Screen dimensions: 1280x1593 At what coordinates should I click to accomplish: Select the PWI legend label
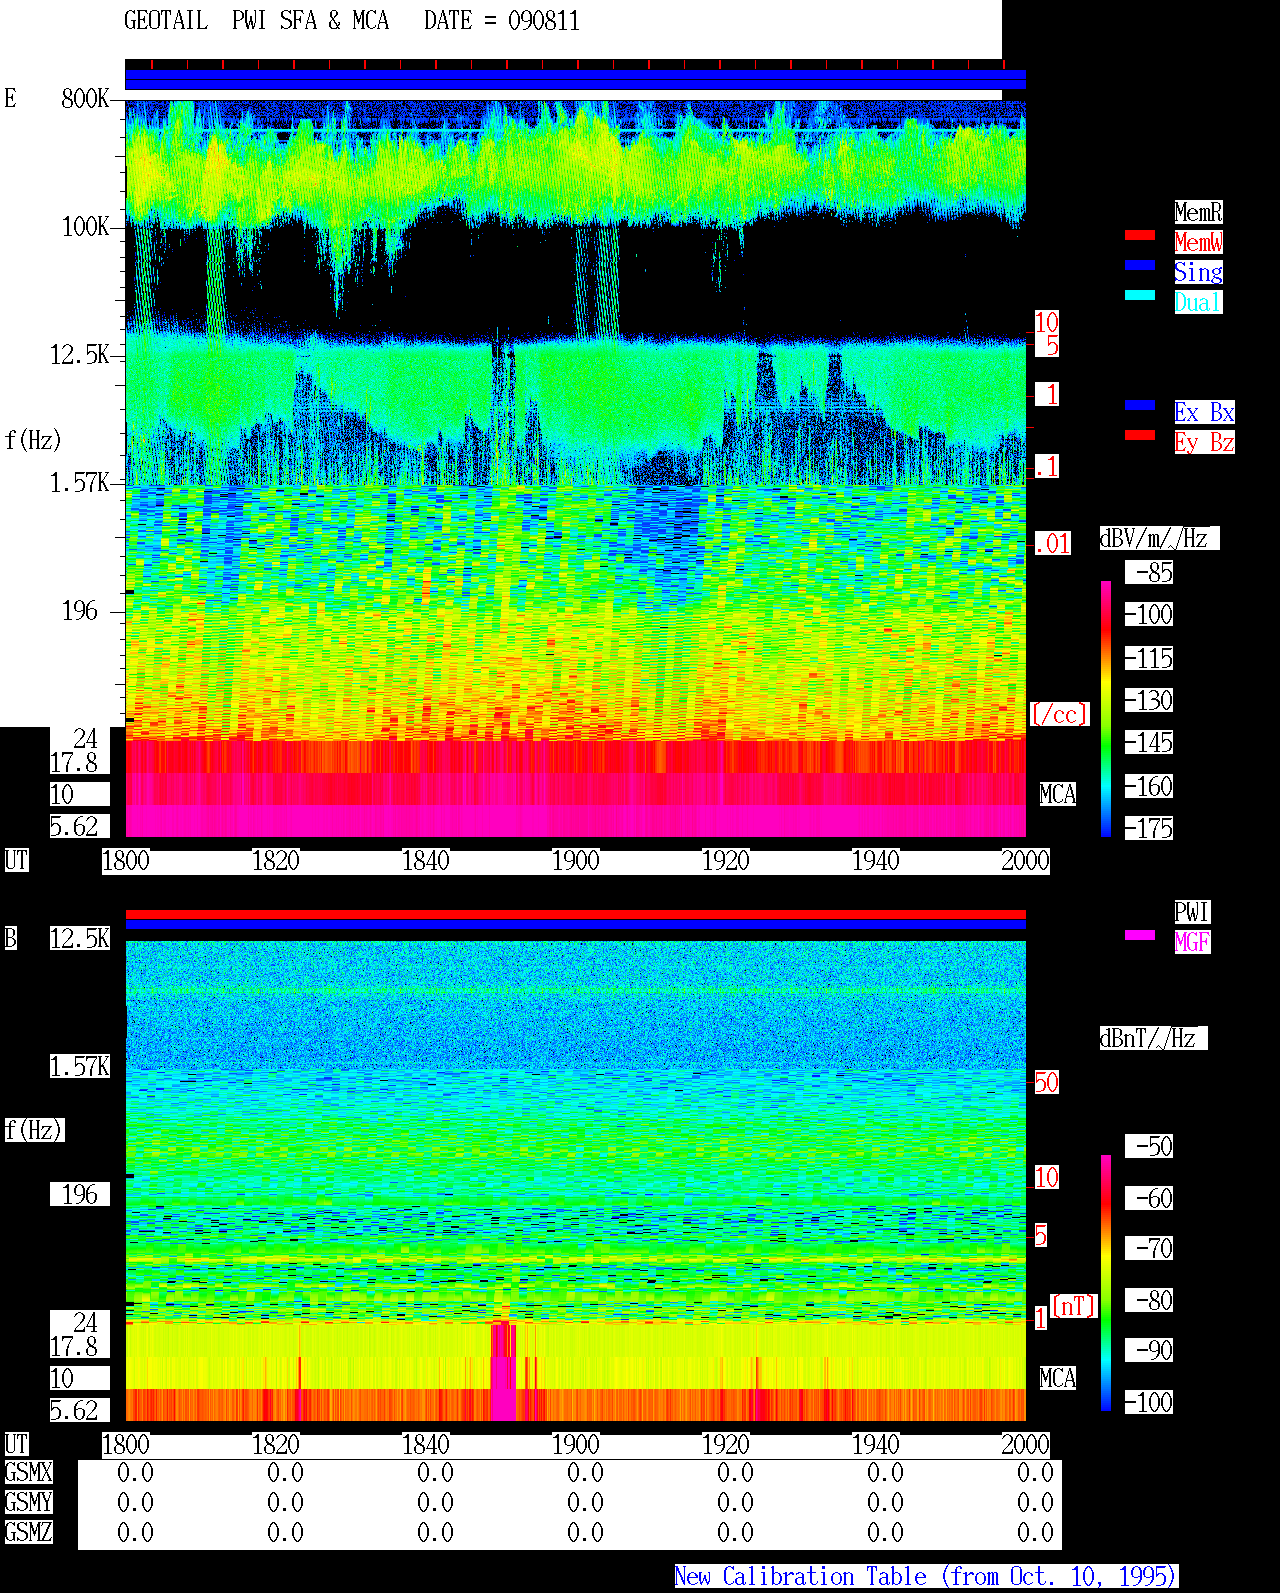(1192, 912)
